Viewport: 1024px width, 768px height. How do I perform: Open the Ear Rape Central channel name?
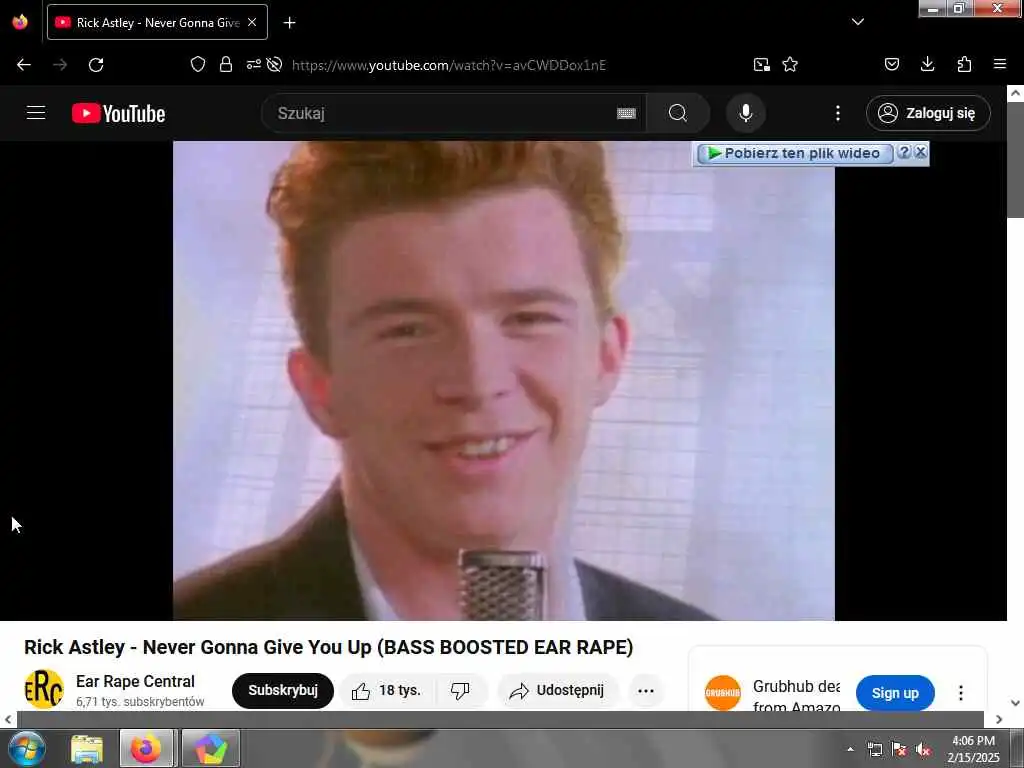[x=135, y=681]
